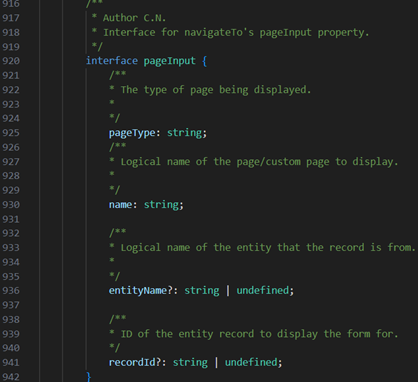Click 'string' type after pageType
Image resolution: width=418 pixels, height=382 pixels.
[x=184, y=133]
